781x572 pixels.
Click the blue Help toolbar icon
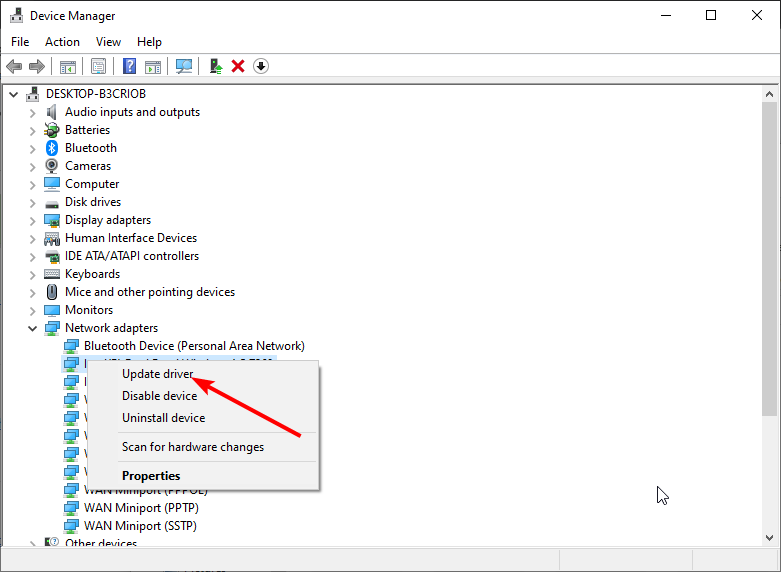point(130,66)
